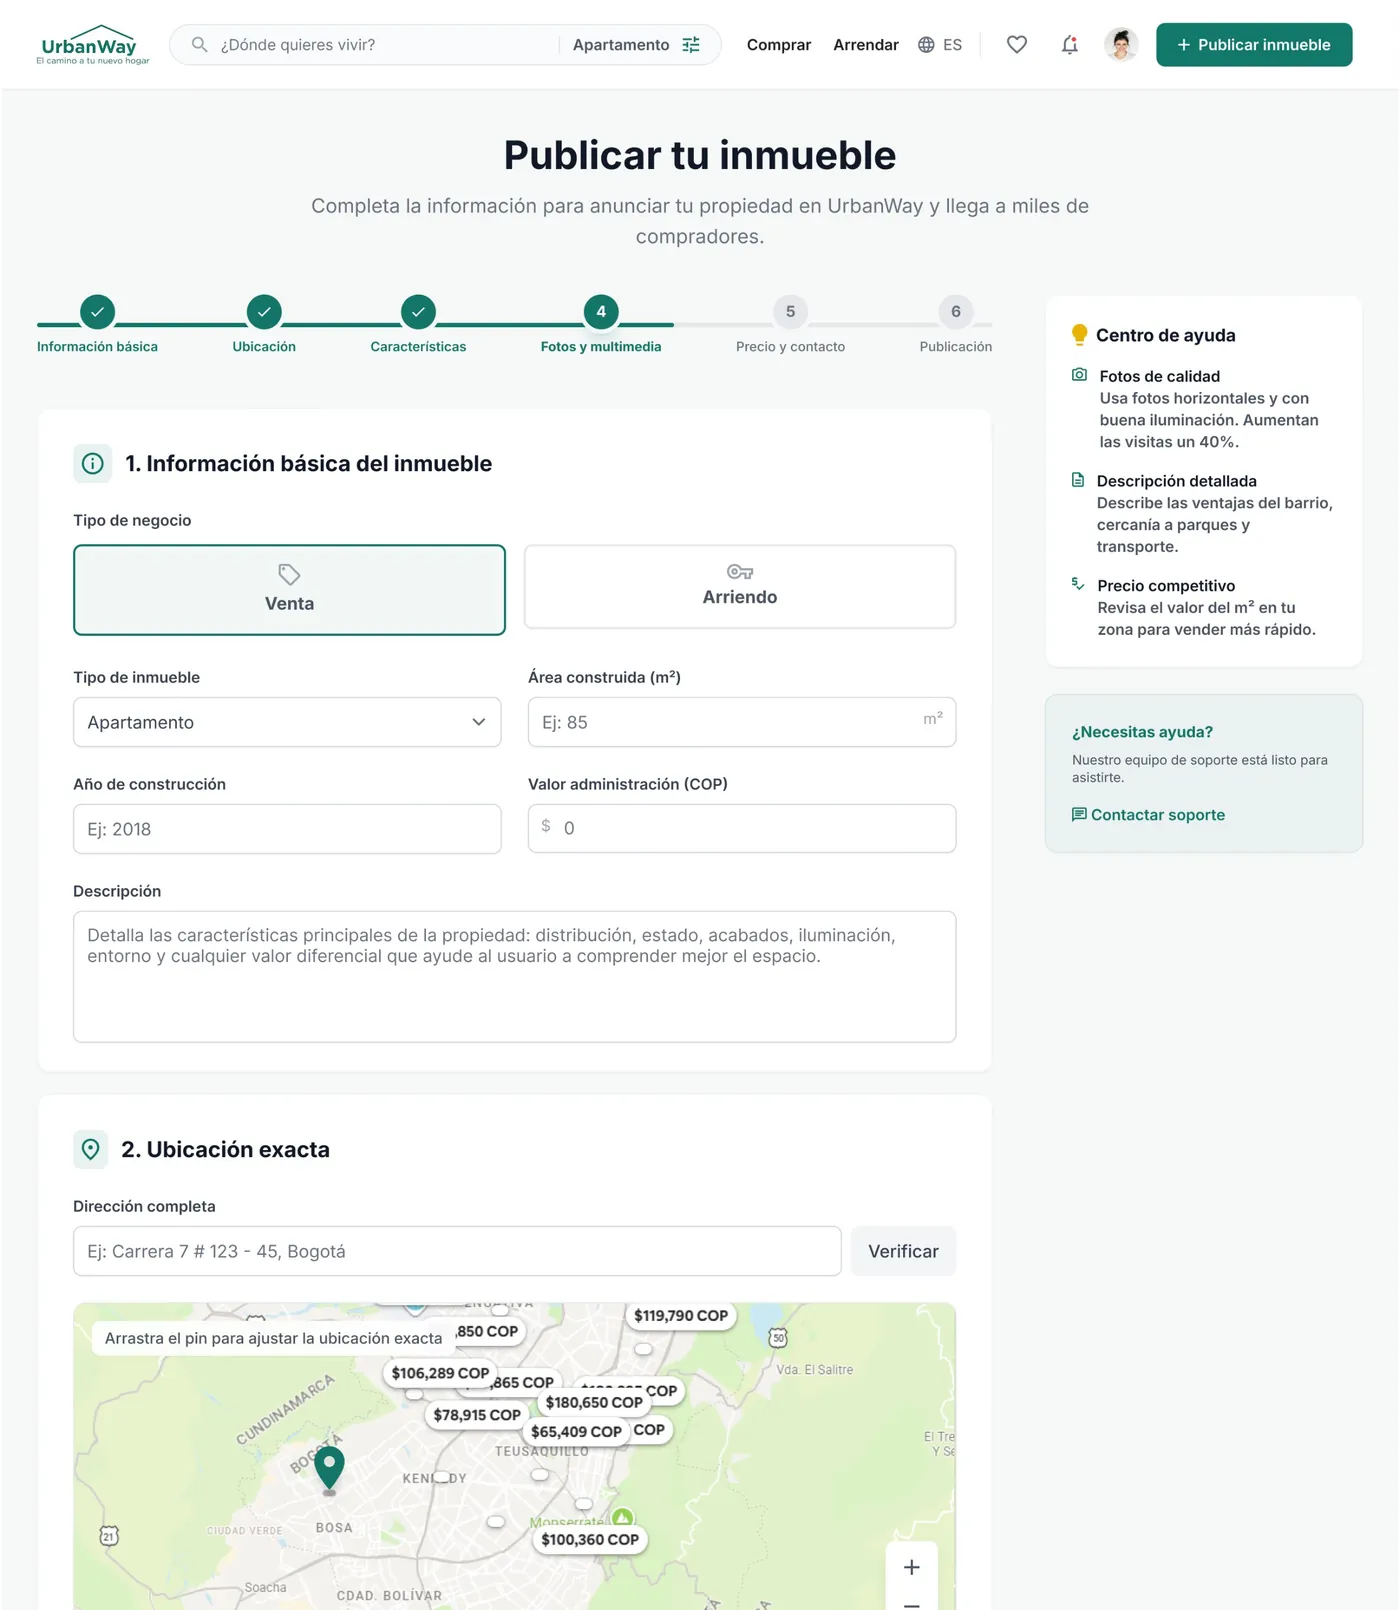Select Arriendo as business type
Image resolution: width=1400 pixels, height=1610 pixels.
740,587
